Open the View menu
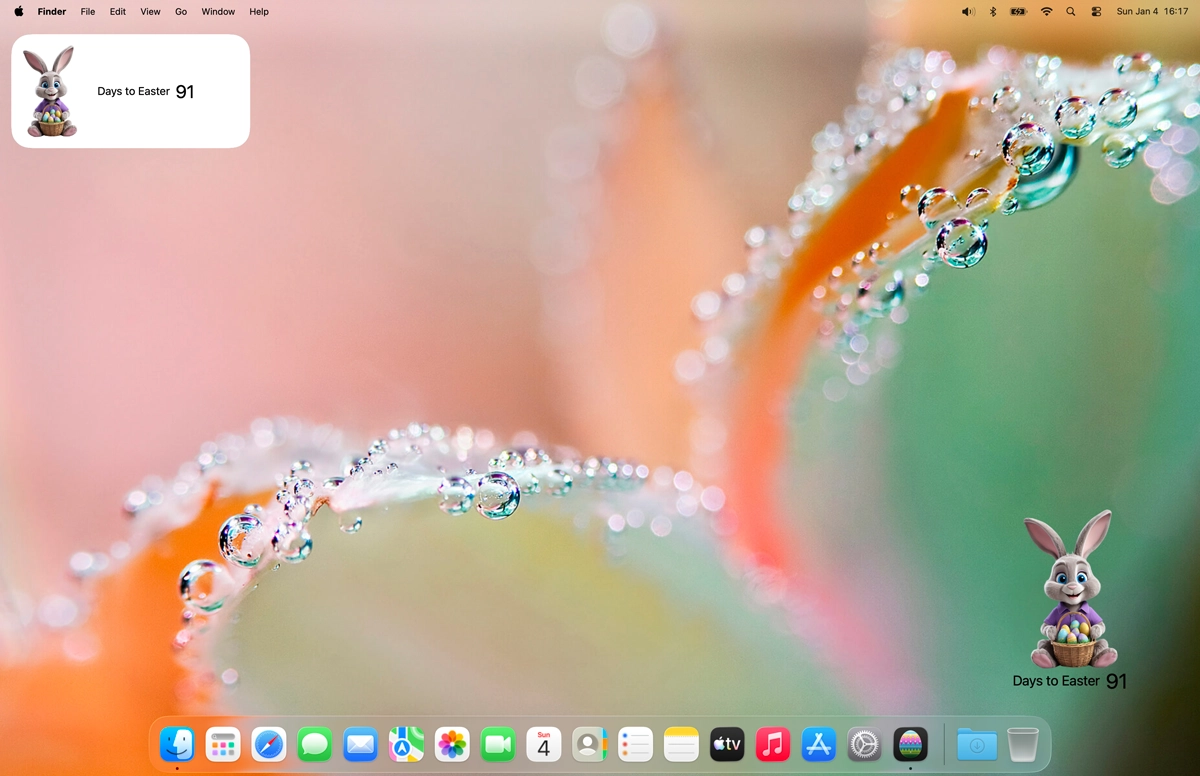 (150, 11)
